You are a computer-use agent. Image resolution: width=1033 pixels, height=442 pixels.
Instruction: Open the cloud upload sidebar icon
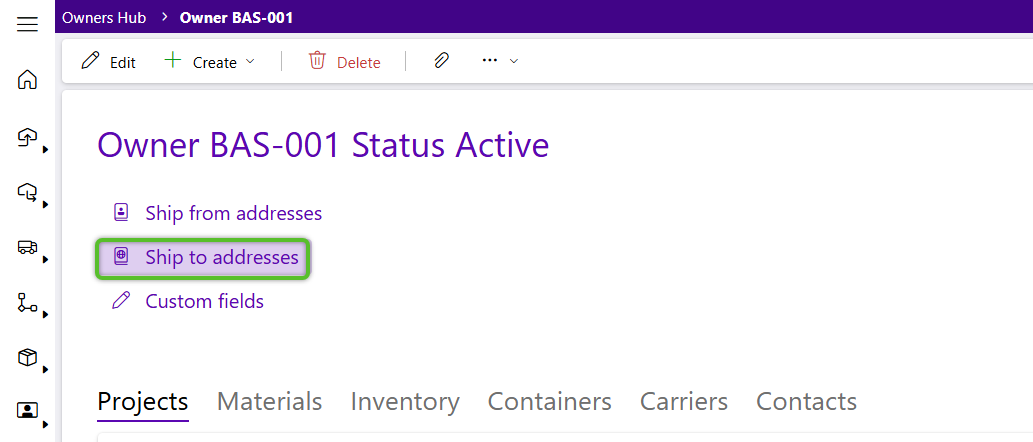[x=27, y=136]
